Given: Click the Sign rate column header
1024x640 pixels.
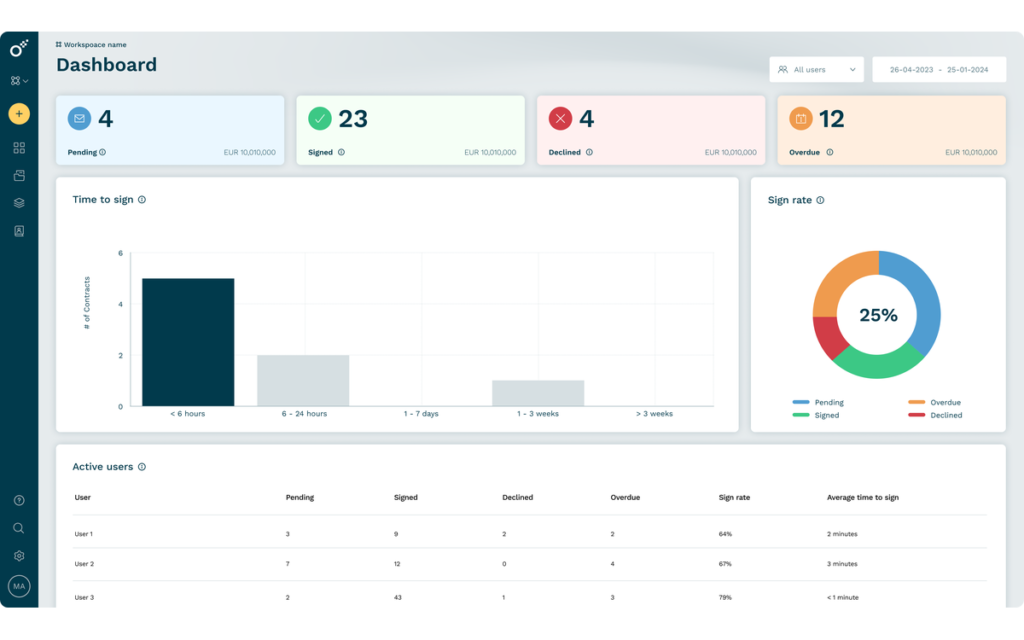Looking at the screenshot, I should pos(734,498).
